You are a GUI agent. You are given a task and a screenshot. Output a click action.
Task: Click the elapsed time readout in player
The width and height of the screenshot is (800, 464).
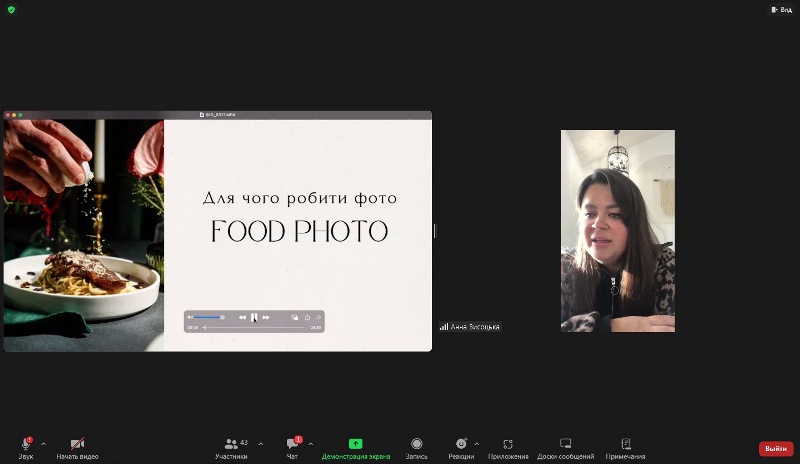(192, 328)
